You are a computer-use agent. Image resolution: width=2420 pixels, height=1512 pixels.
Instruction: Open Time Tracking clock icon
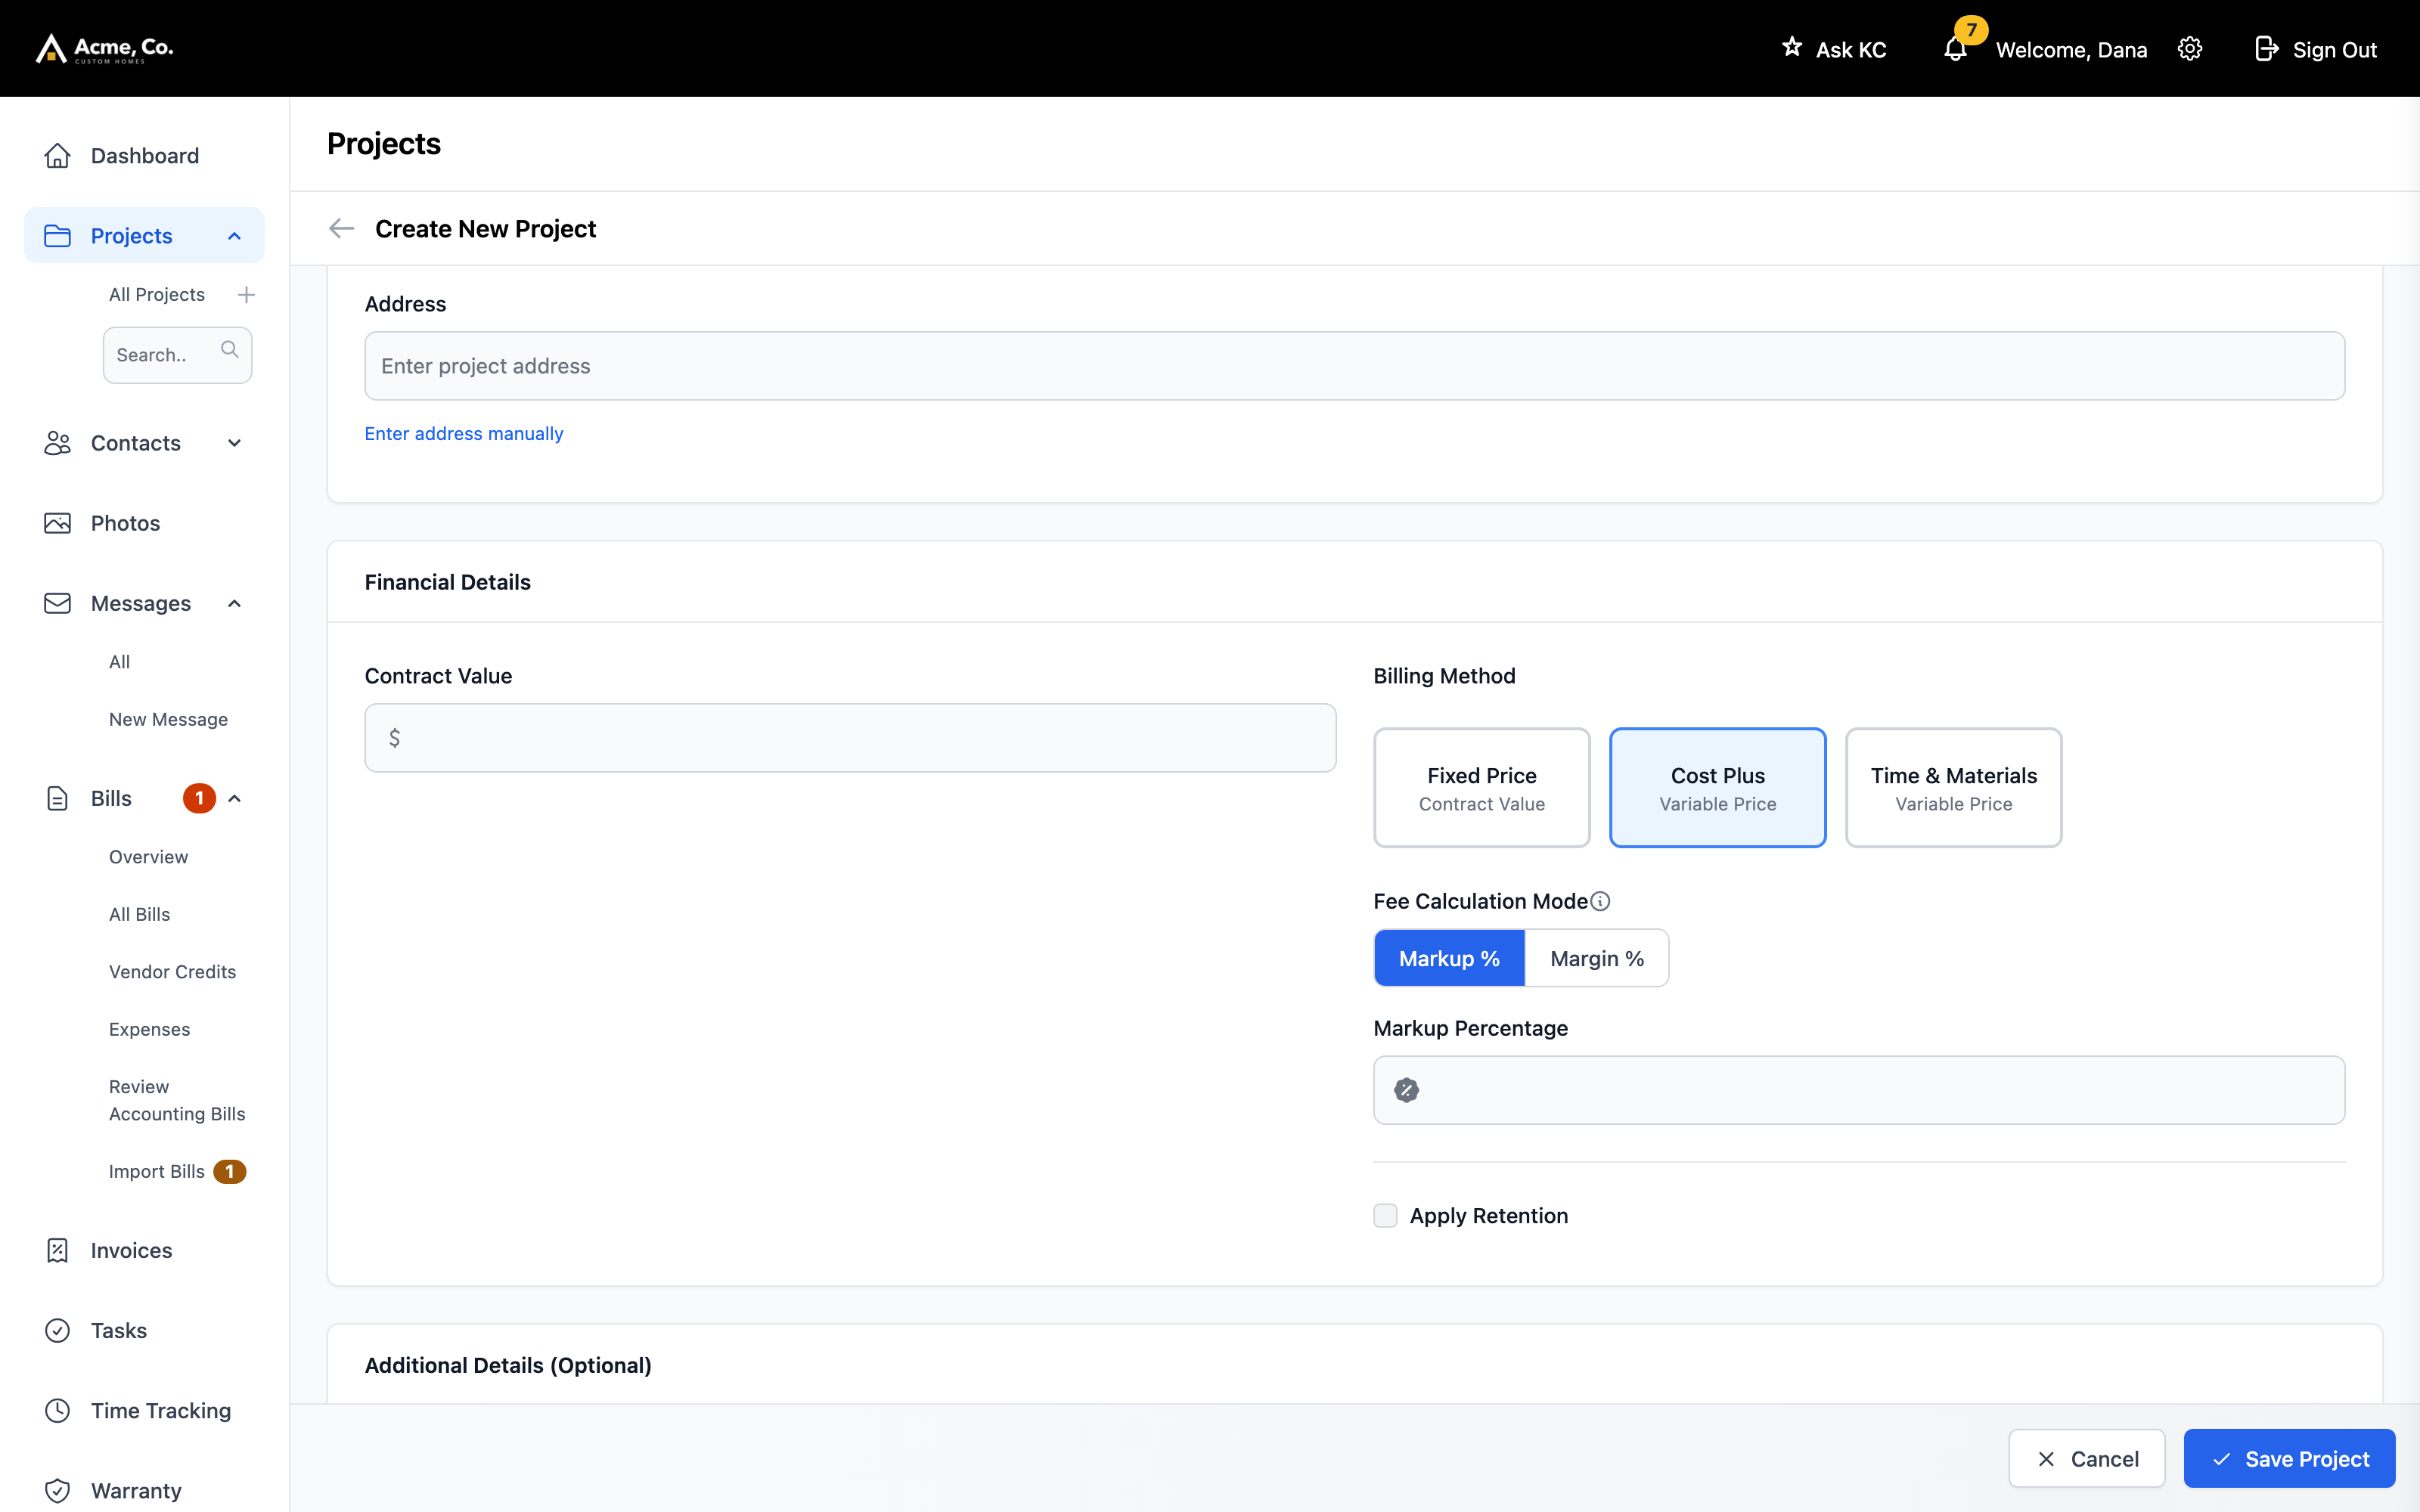click(58, 1411)
